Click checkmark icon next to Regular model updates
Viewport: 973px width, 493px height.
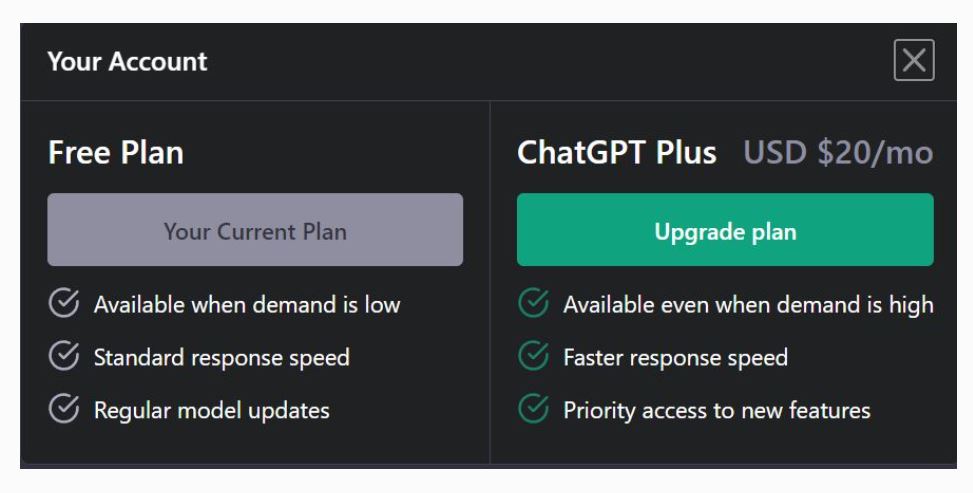pos(63,409)
